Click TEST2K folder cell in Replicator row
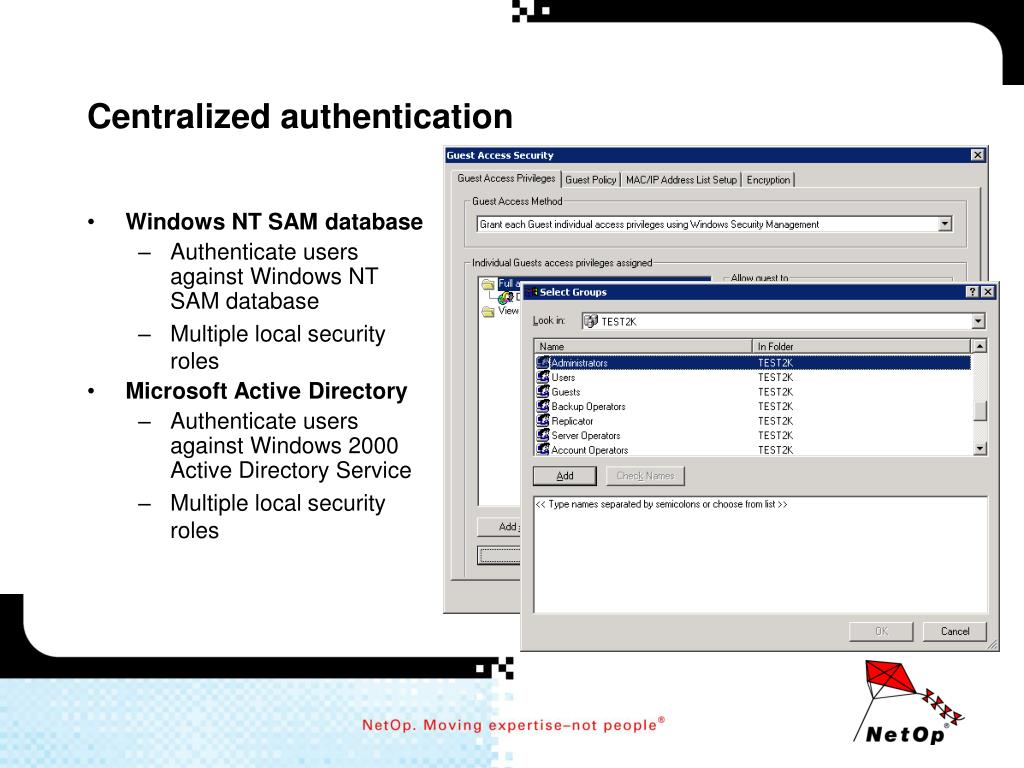Viewport: 1024px width, 768px height. point(775,421)
